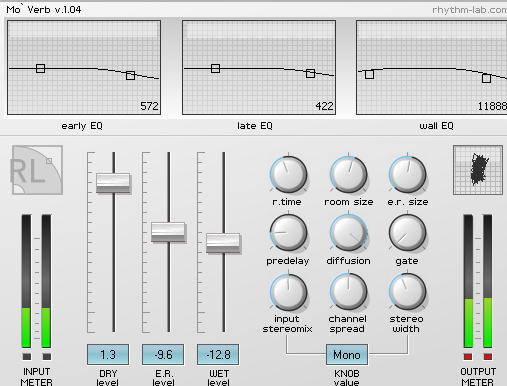Click the stereo width knob
The image size is (507, 386).
(407, 292)
